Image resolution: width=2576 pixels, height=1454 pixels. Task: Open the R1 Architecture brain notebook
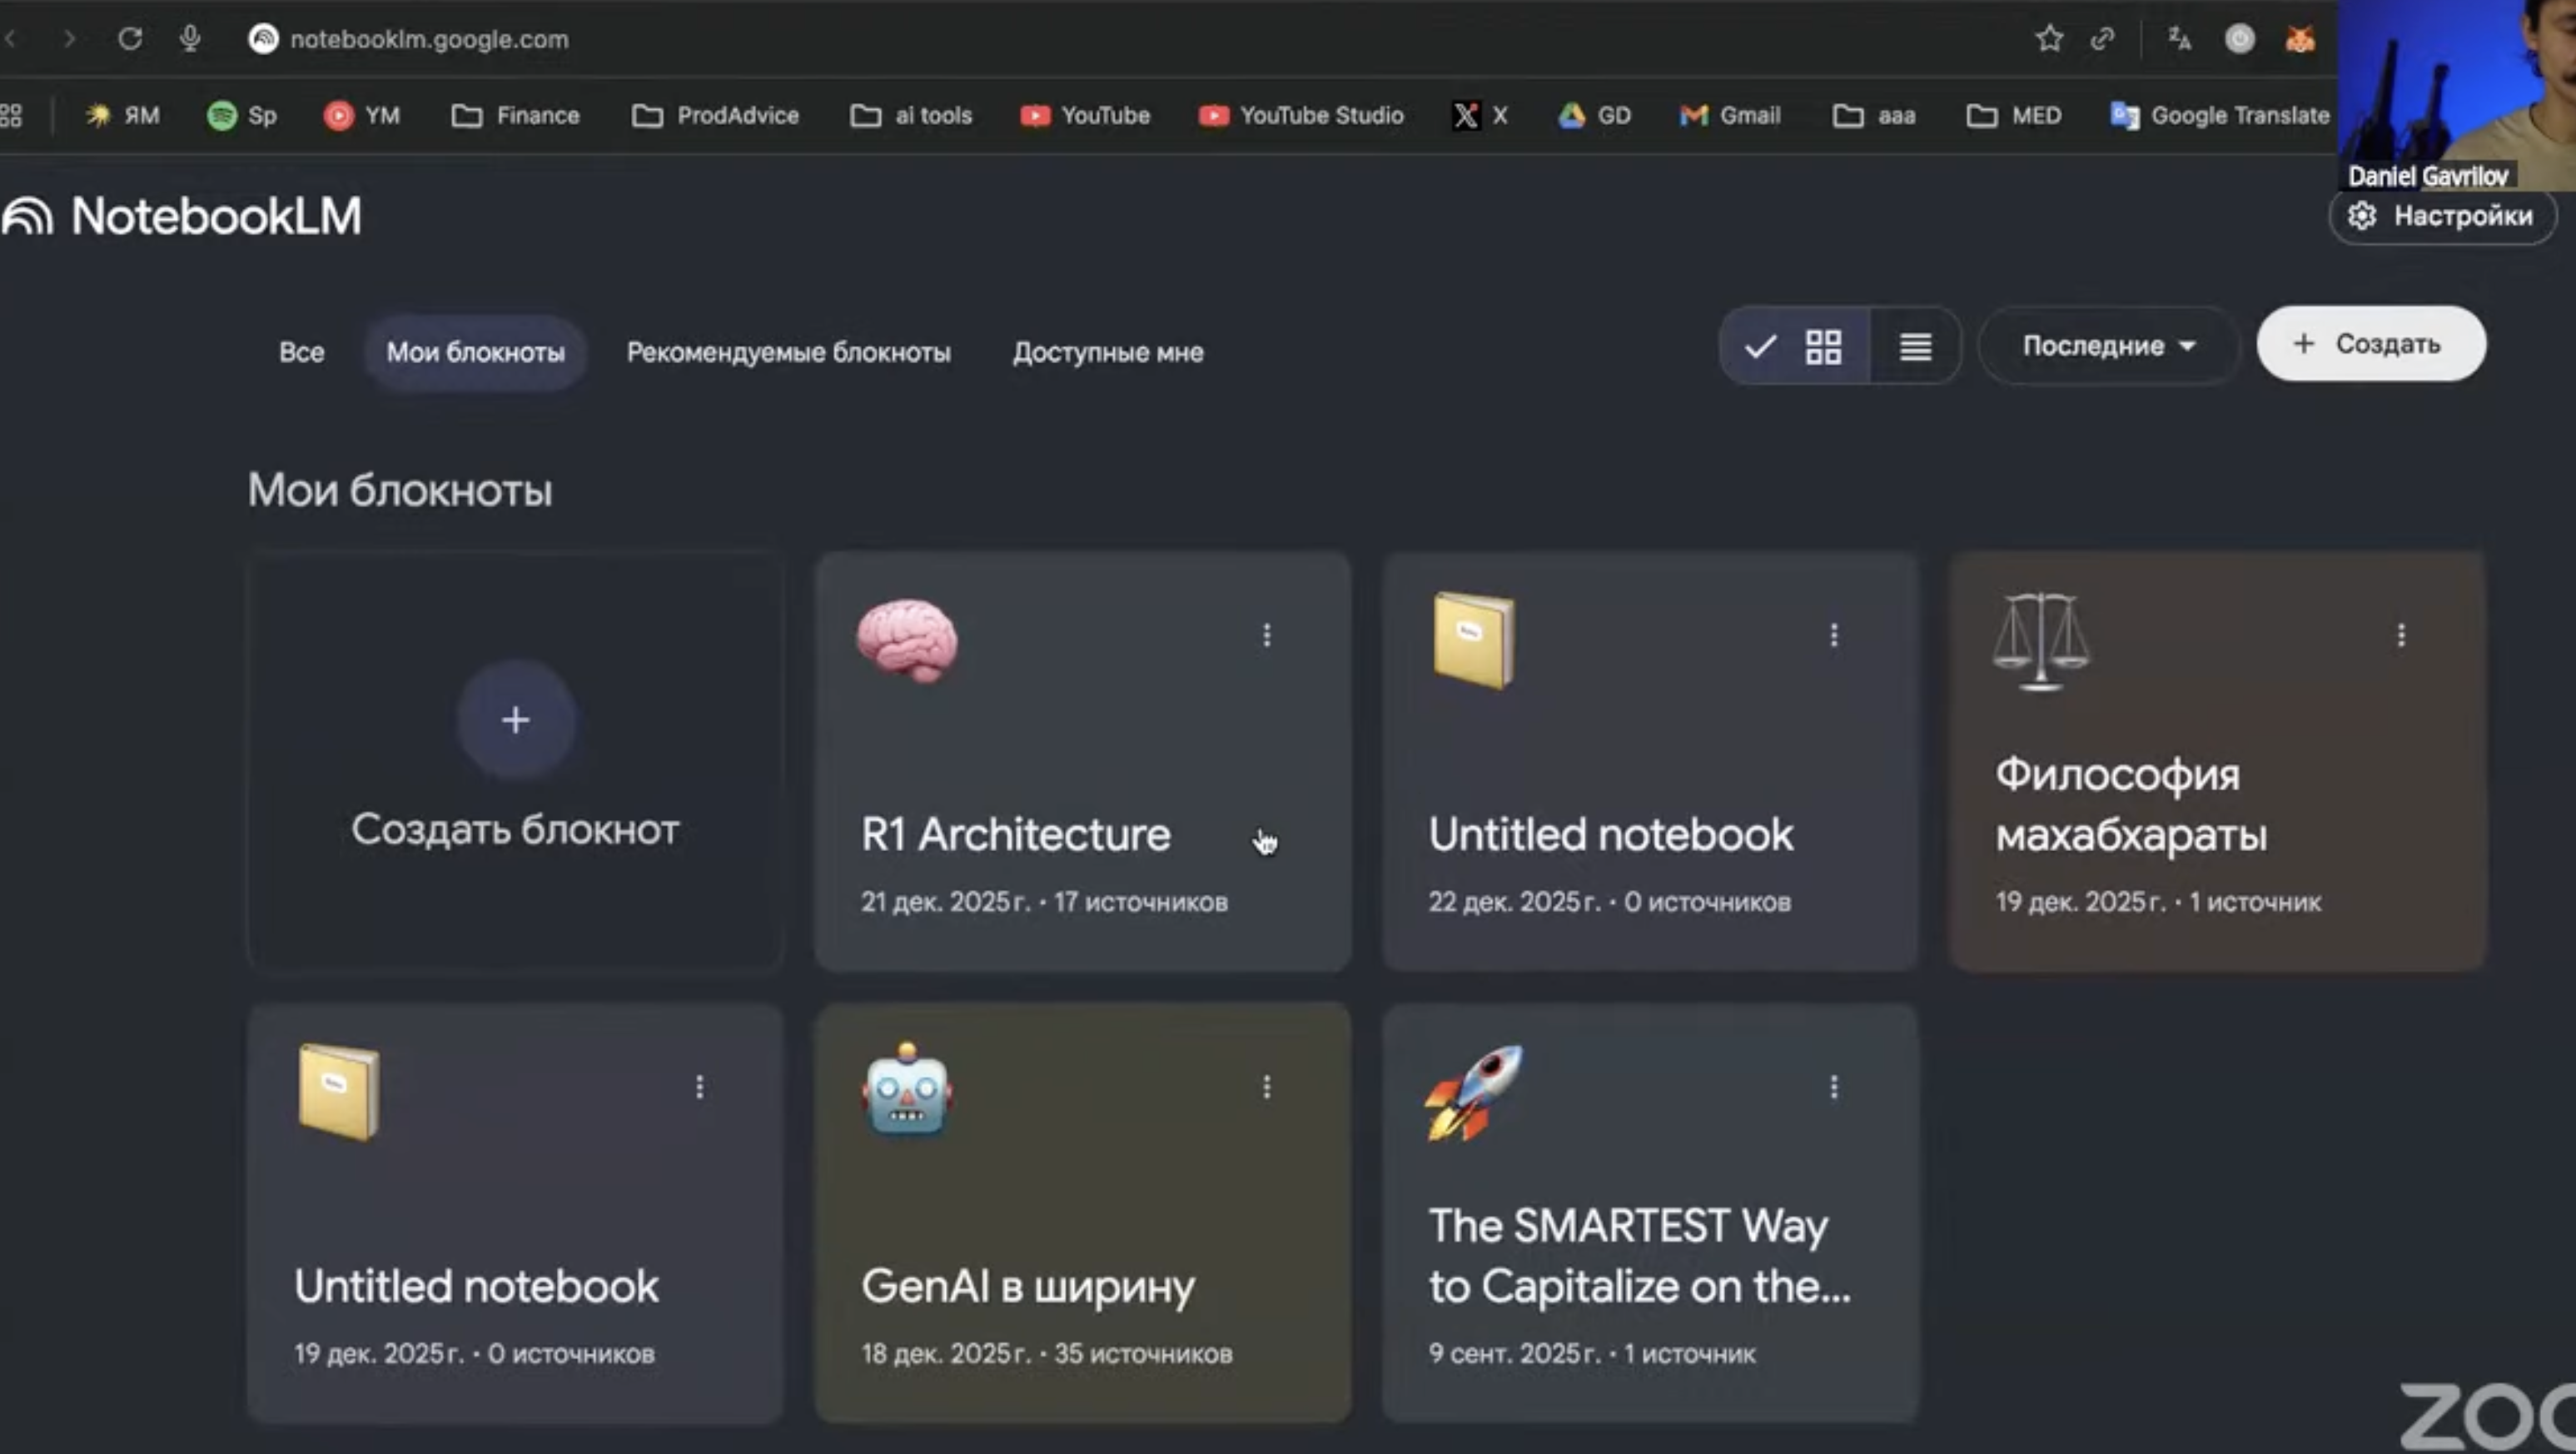pyautogui.click(x=1015, y=834)
